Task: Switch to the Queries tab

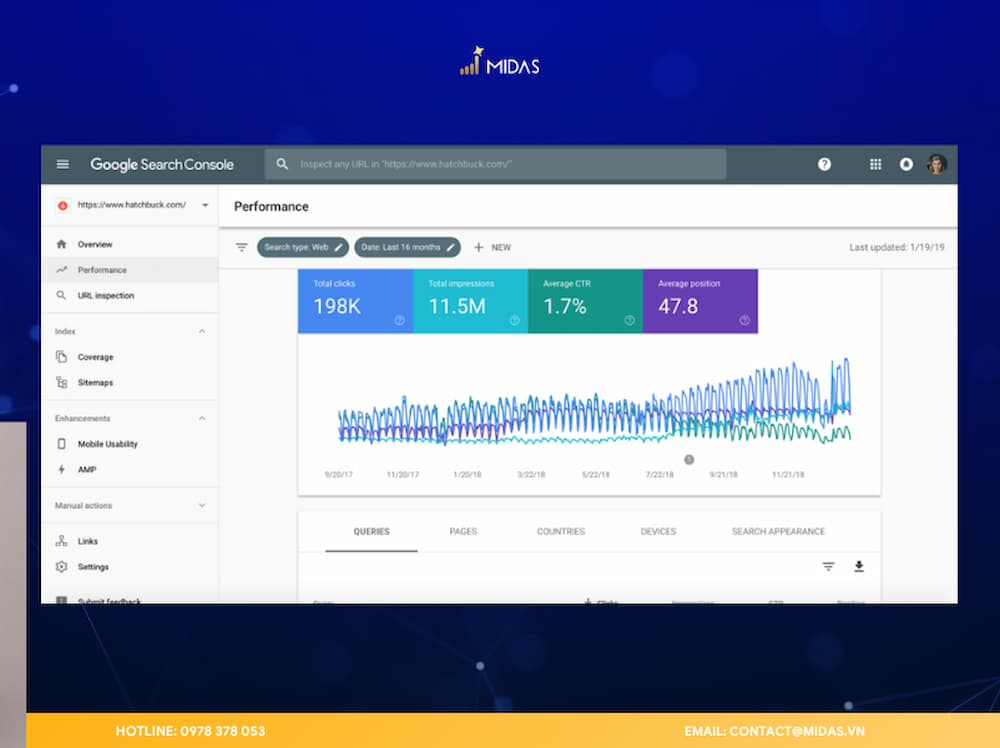Action: click(371, 531)
